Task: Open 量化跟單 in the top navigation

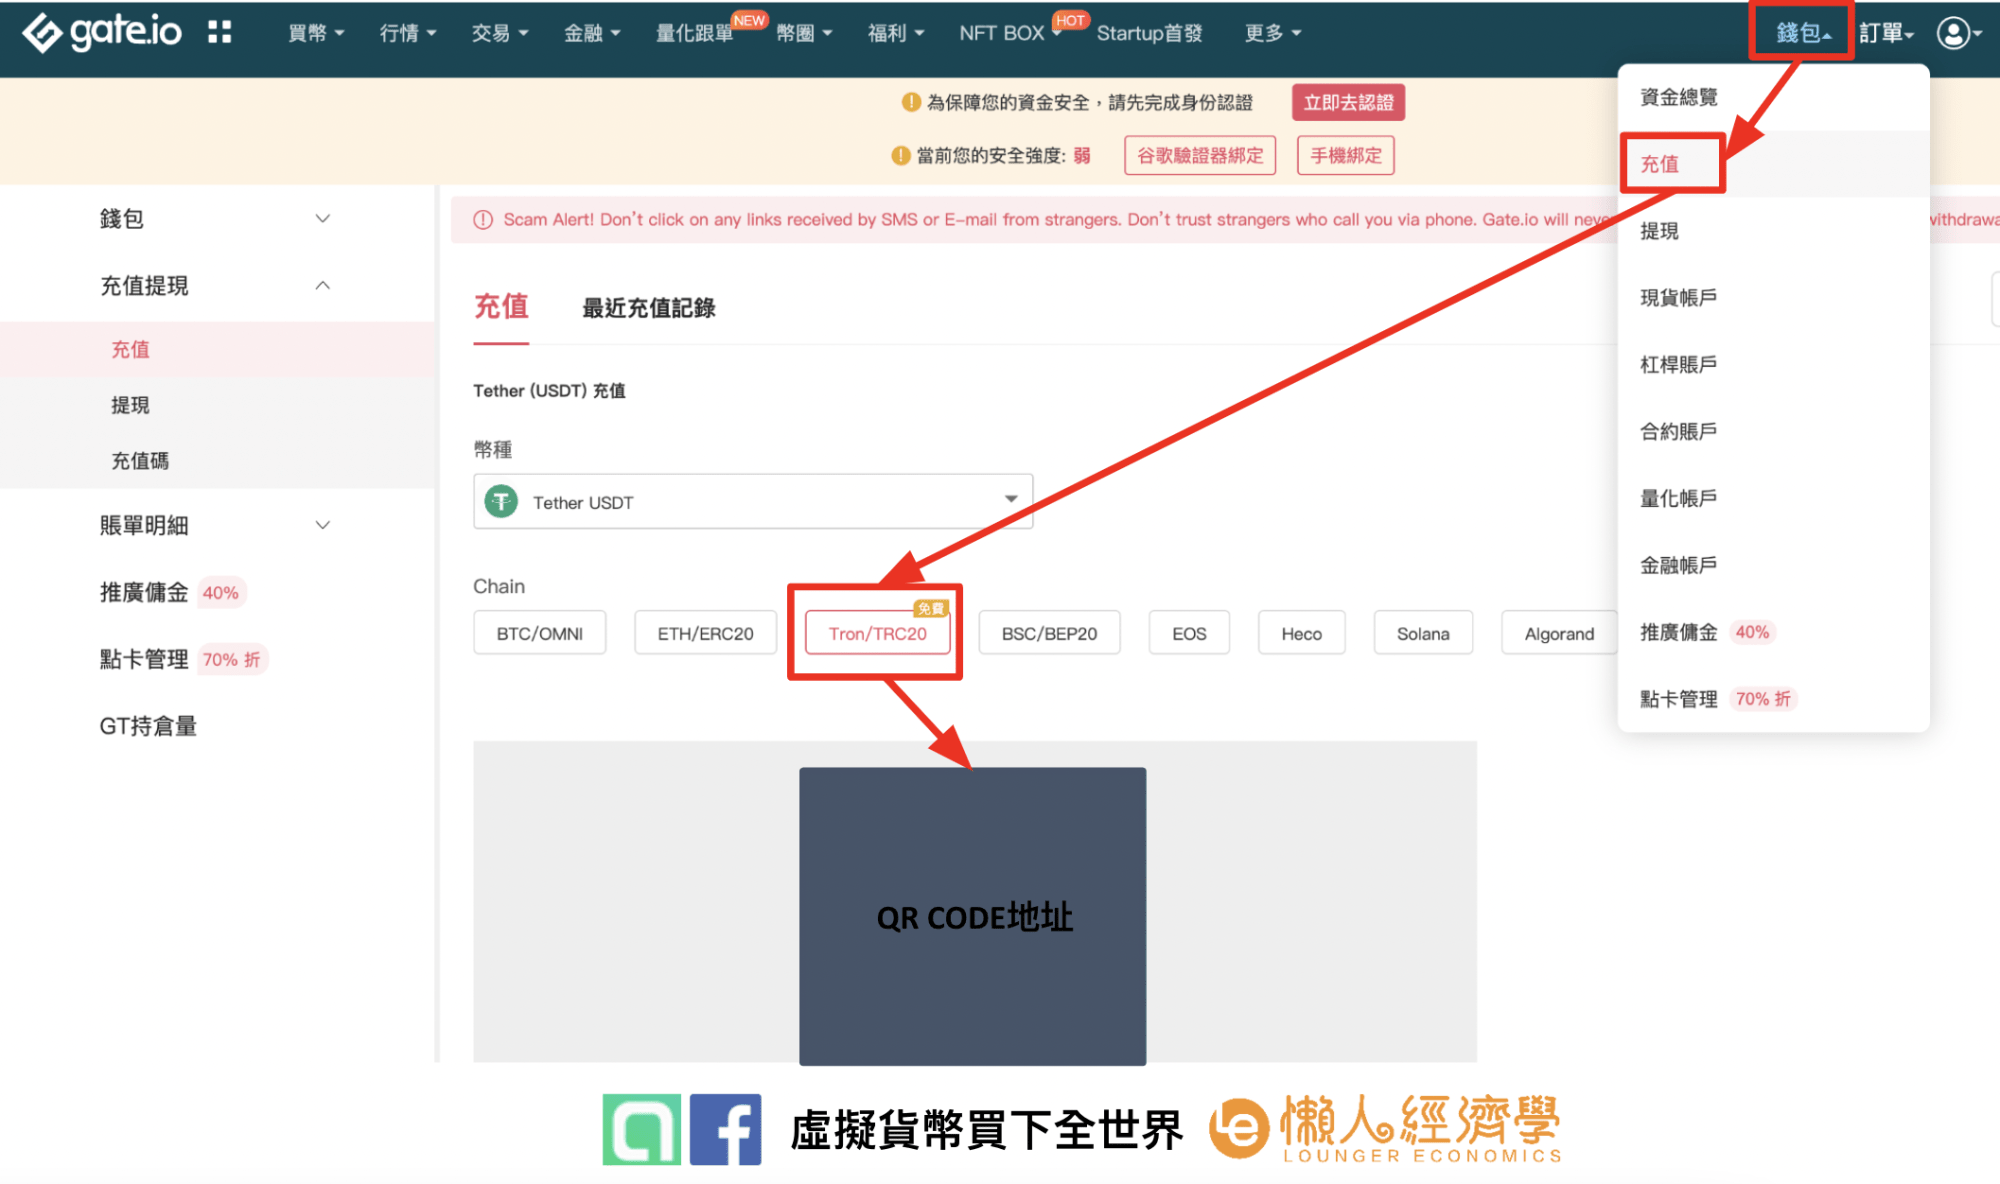Action: (694, 33)
